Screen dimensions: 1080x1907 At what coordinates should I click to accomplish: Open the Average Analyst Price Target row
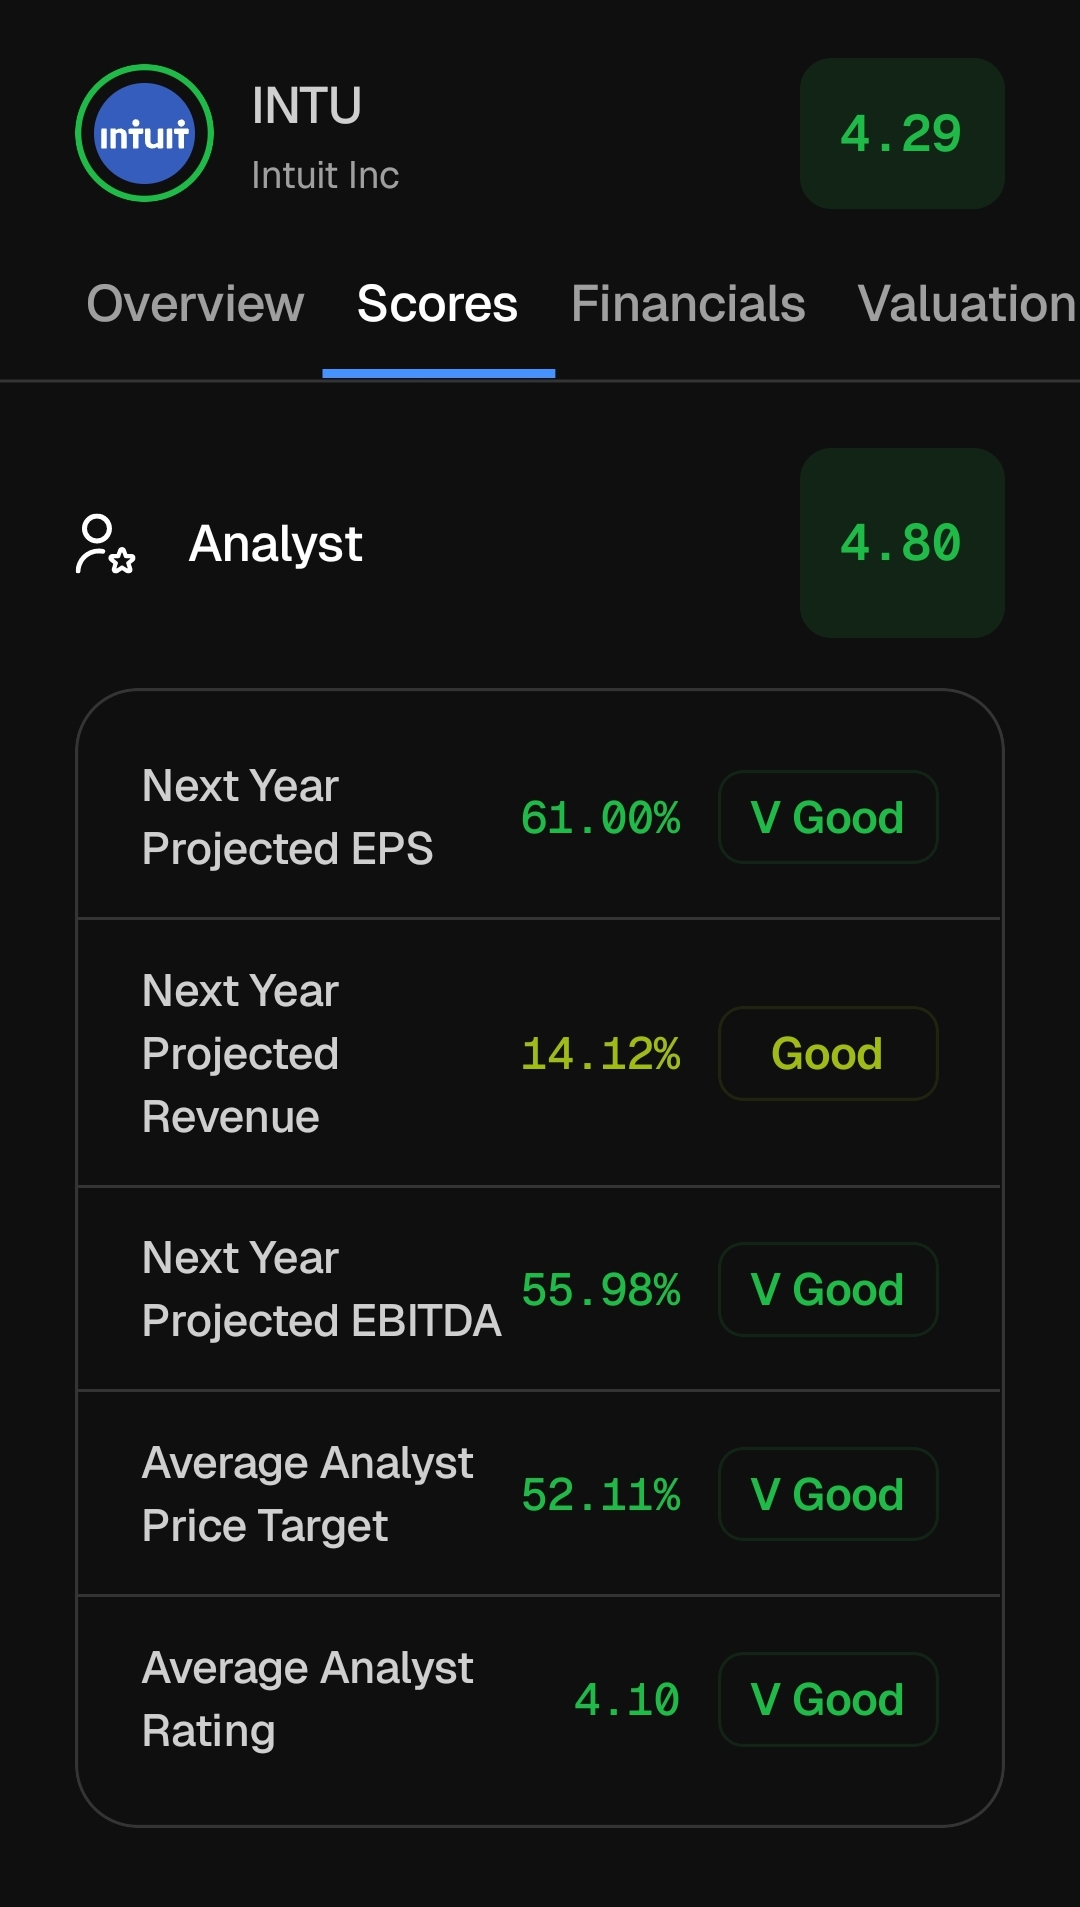pyautogui.click(x=540, y=1494)
